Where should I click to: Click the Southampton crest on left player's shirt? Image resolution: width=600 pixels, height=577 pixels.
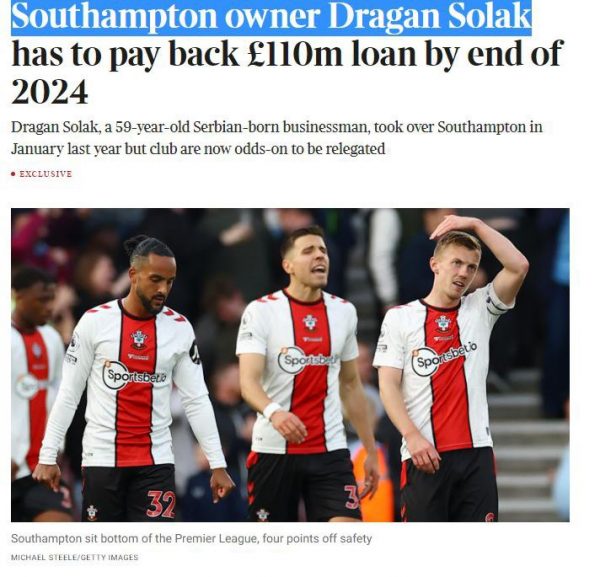pos(139,339)
